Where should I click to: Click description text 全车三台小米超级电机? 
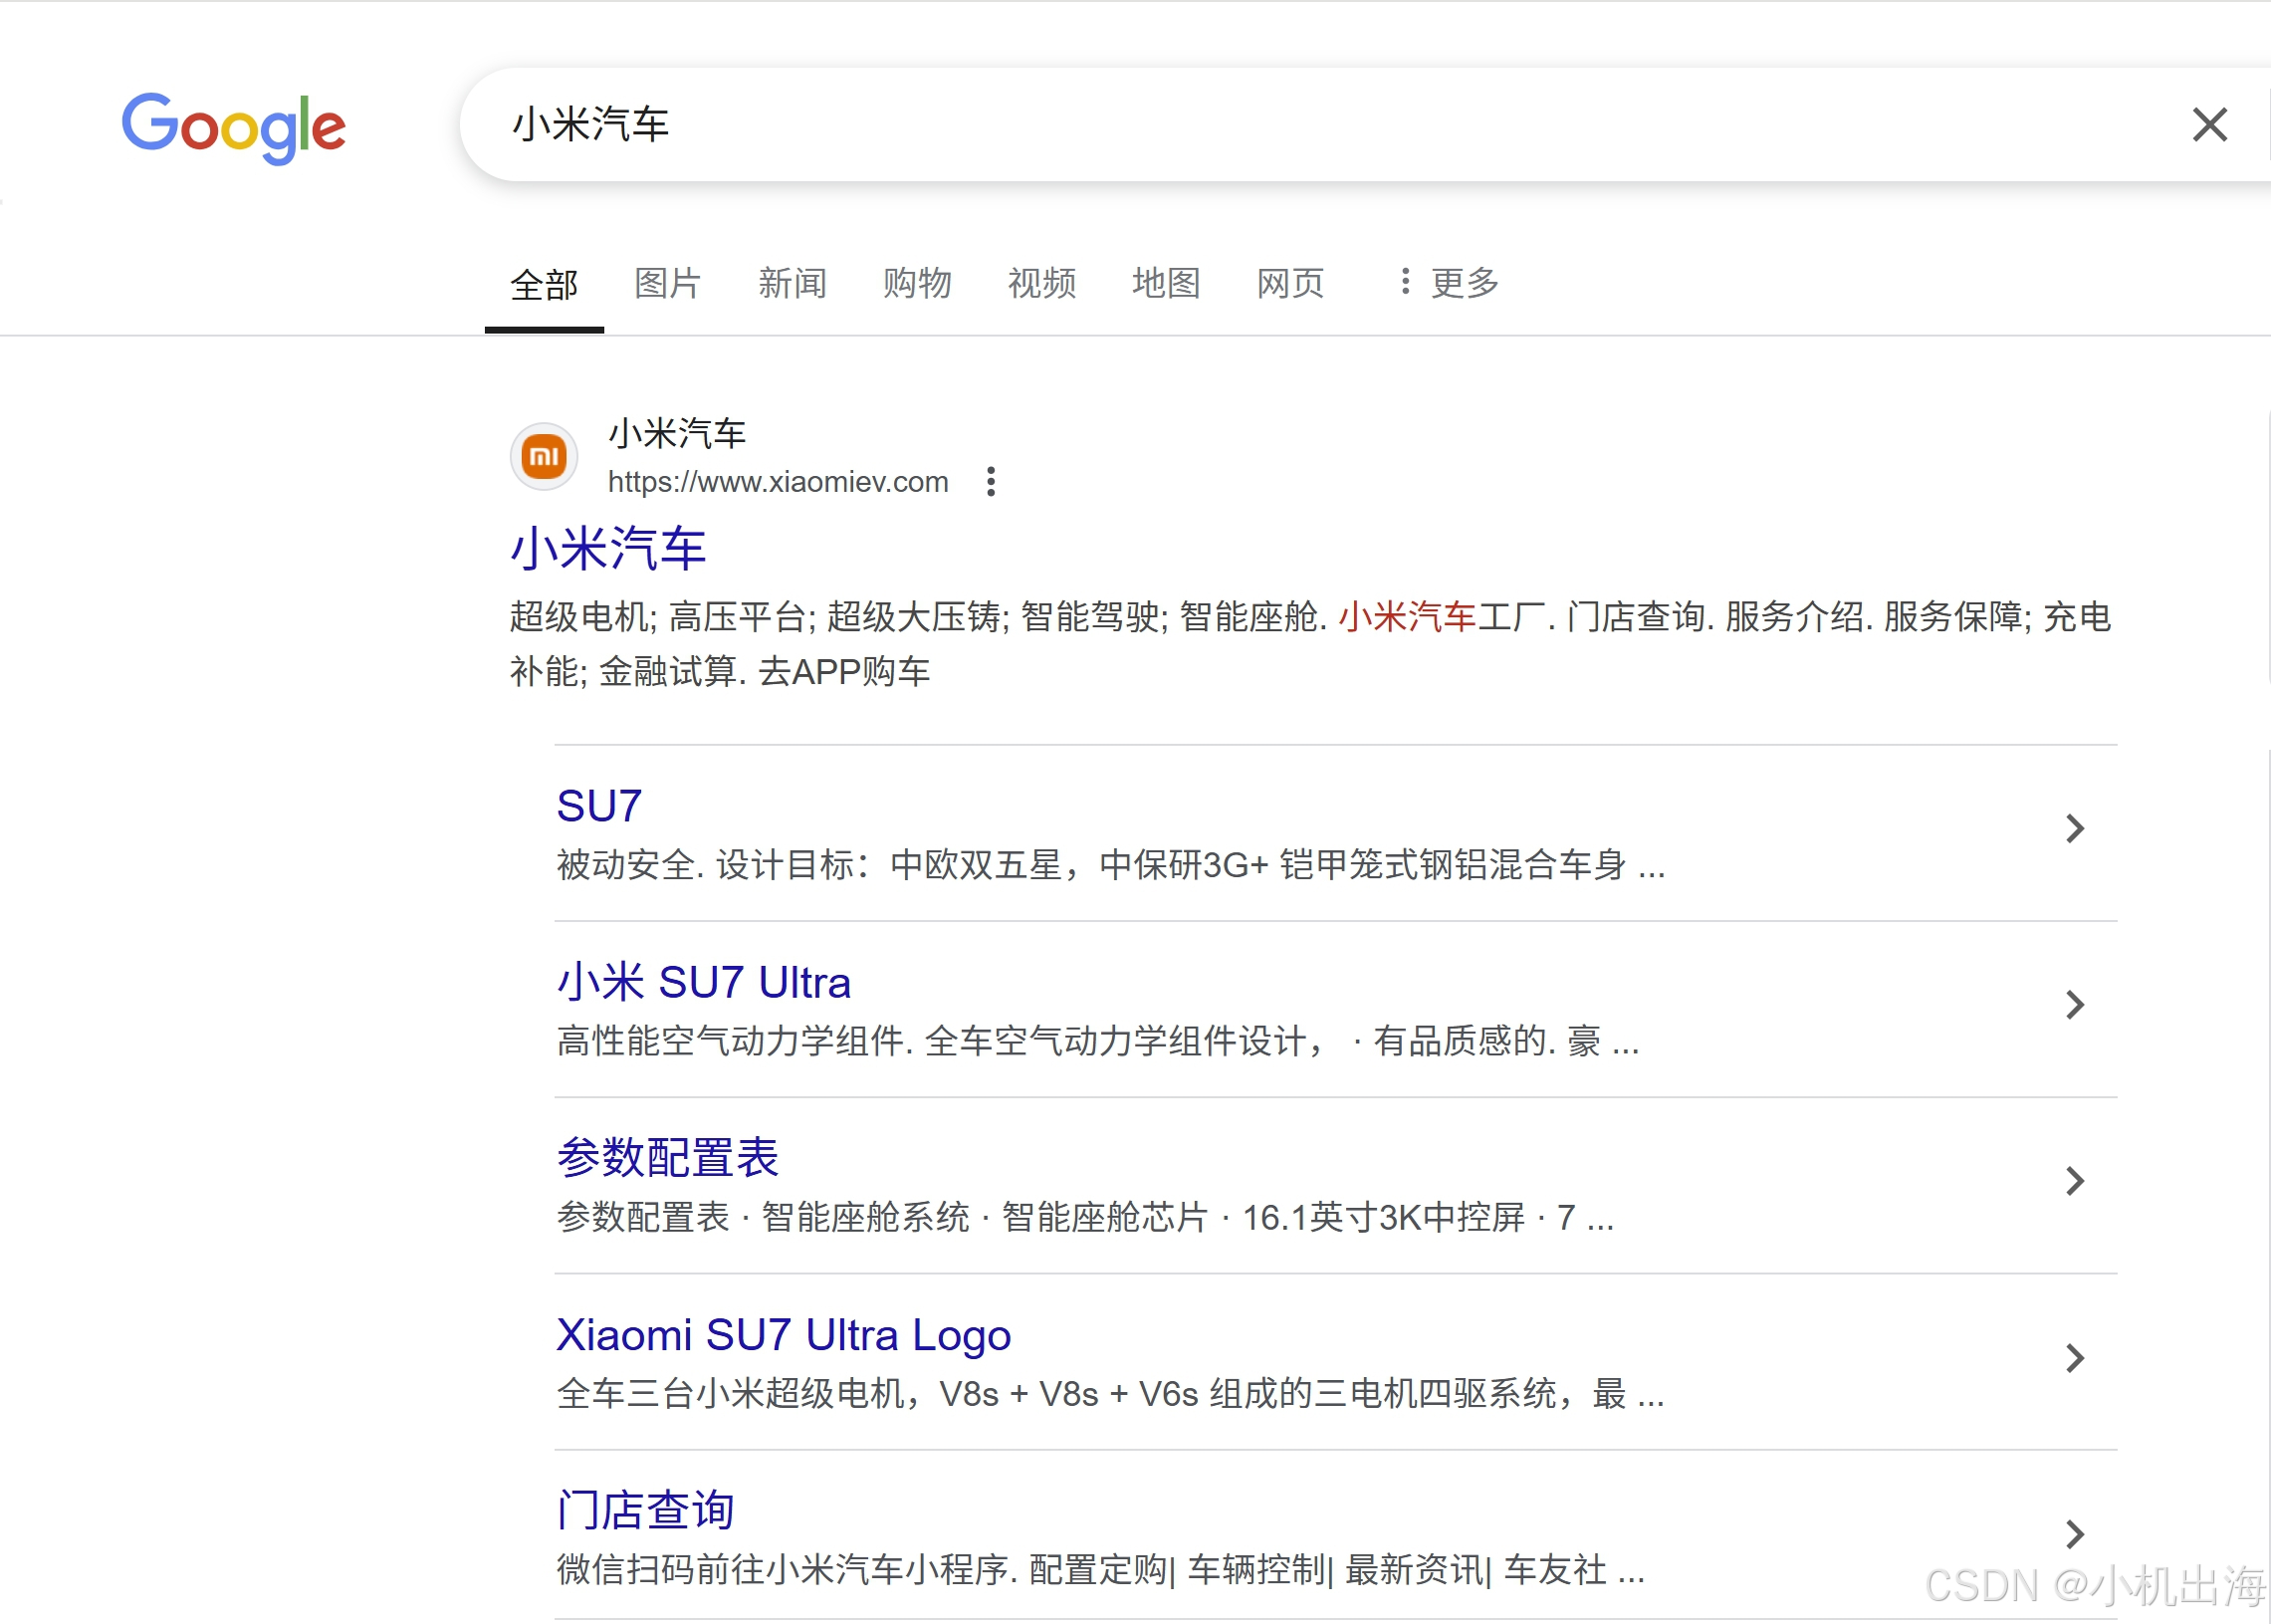pyautogui.click(x=1111, y=1394)
